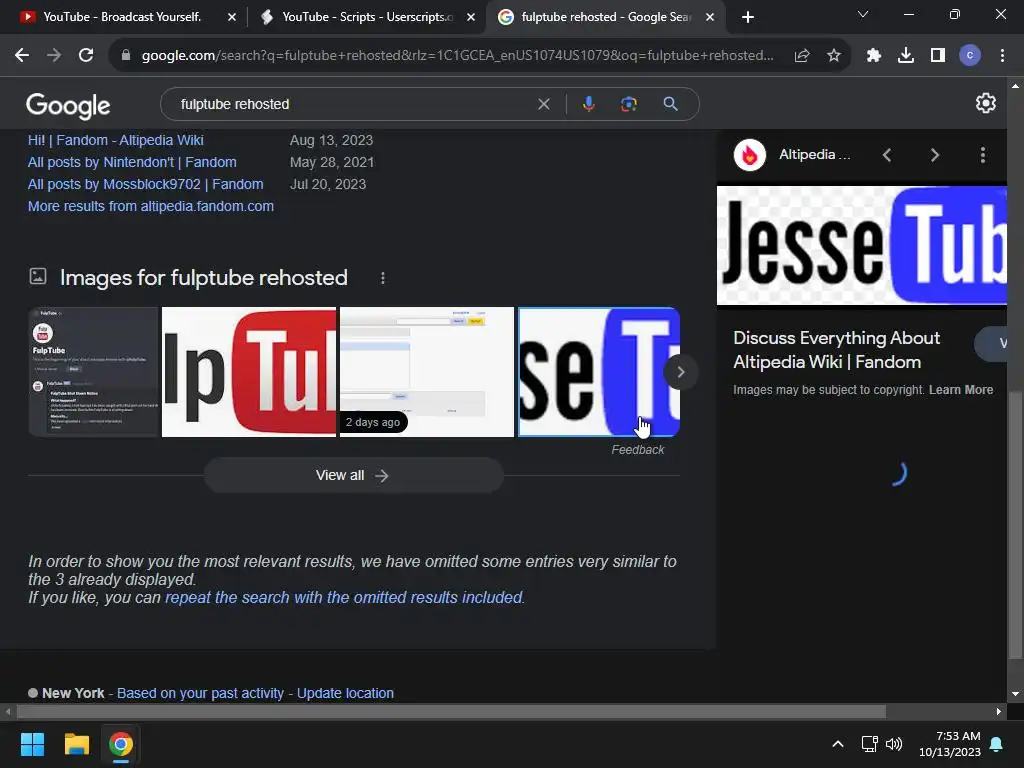Open Discuss Everything About Altipedia Wiki title

click(x=837, y=350)
